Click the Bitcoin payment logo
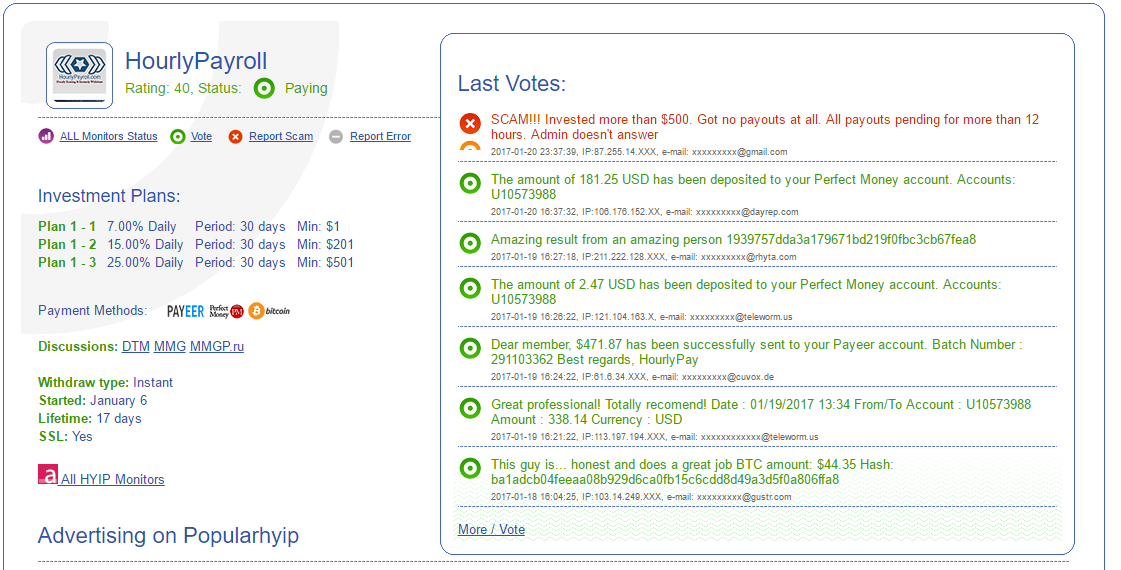This screenshot has width=1121, height=570. pos(270,311)
